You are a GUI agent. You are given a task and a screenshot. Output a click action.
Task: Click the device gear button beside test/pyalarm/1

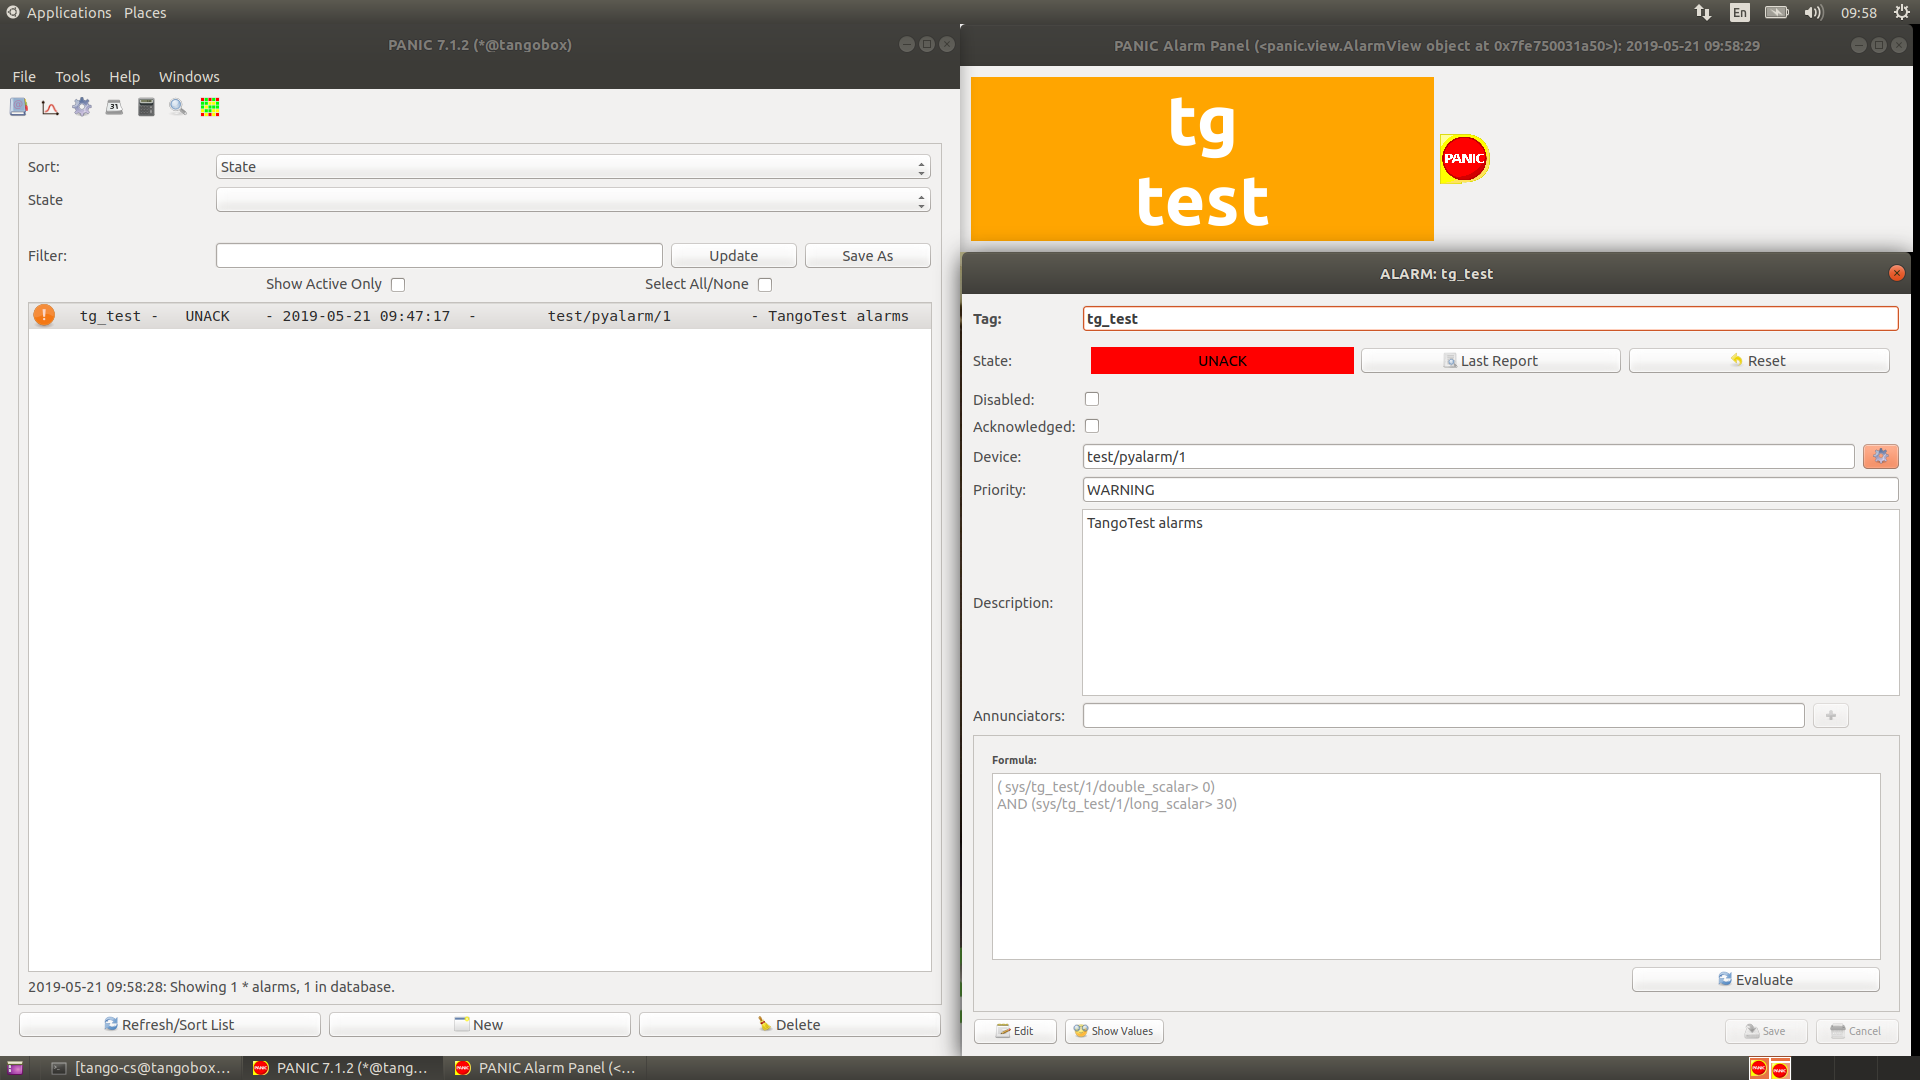1880,456
